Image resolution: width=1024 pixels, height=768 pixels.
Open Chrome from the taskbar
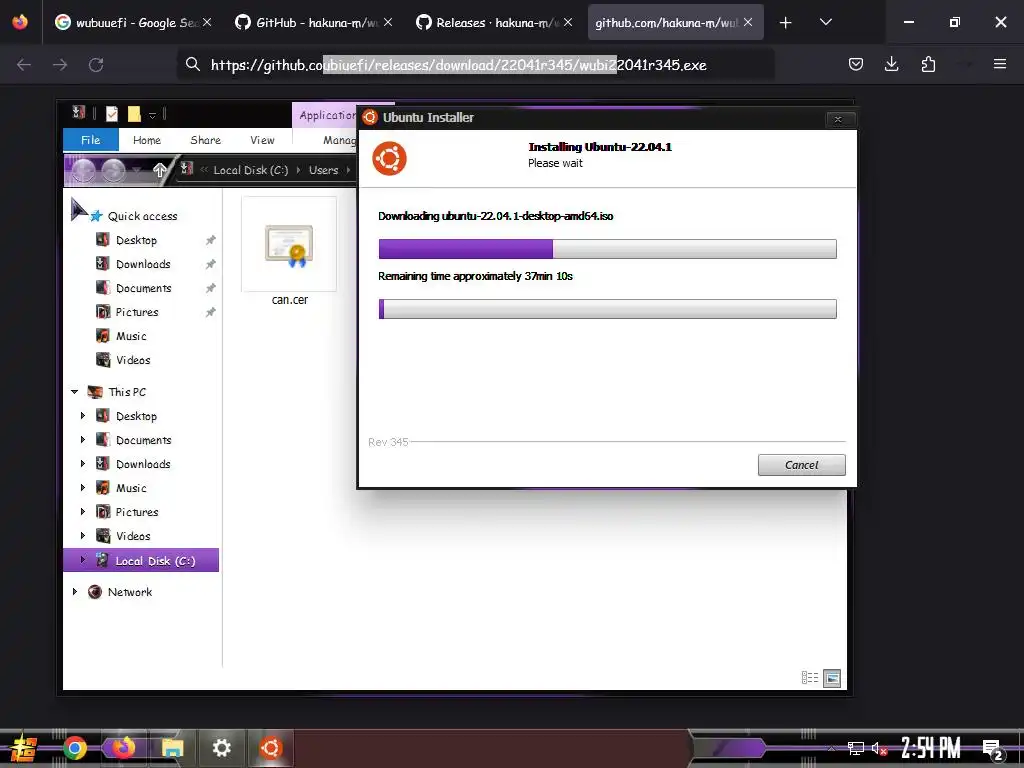[x=75, y=748]
